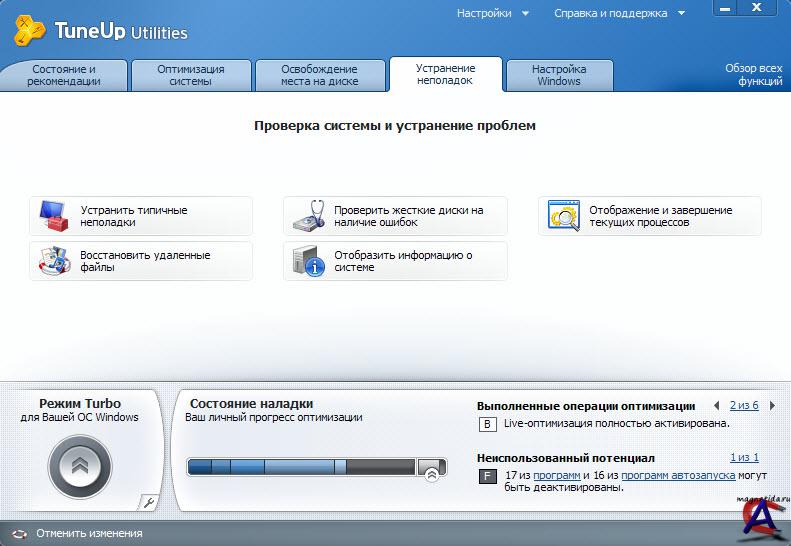The width and height of the screenshot is (791, 546).
Task: Open the hard disk check stethoscope icon
Action: pos(307,216)
